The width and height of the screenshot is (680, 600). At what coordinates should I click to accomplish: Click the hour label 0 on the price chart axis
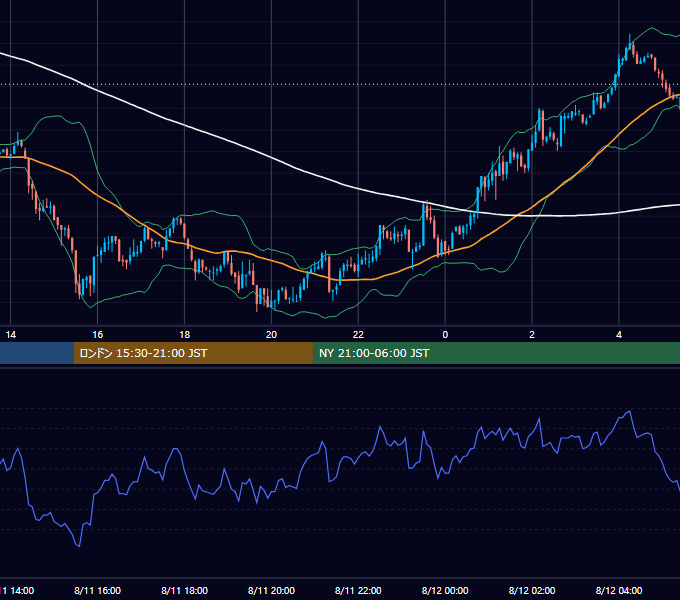pyautogui.click(x=445, y=335)
